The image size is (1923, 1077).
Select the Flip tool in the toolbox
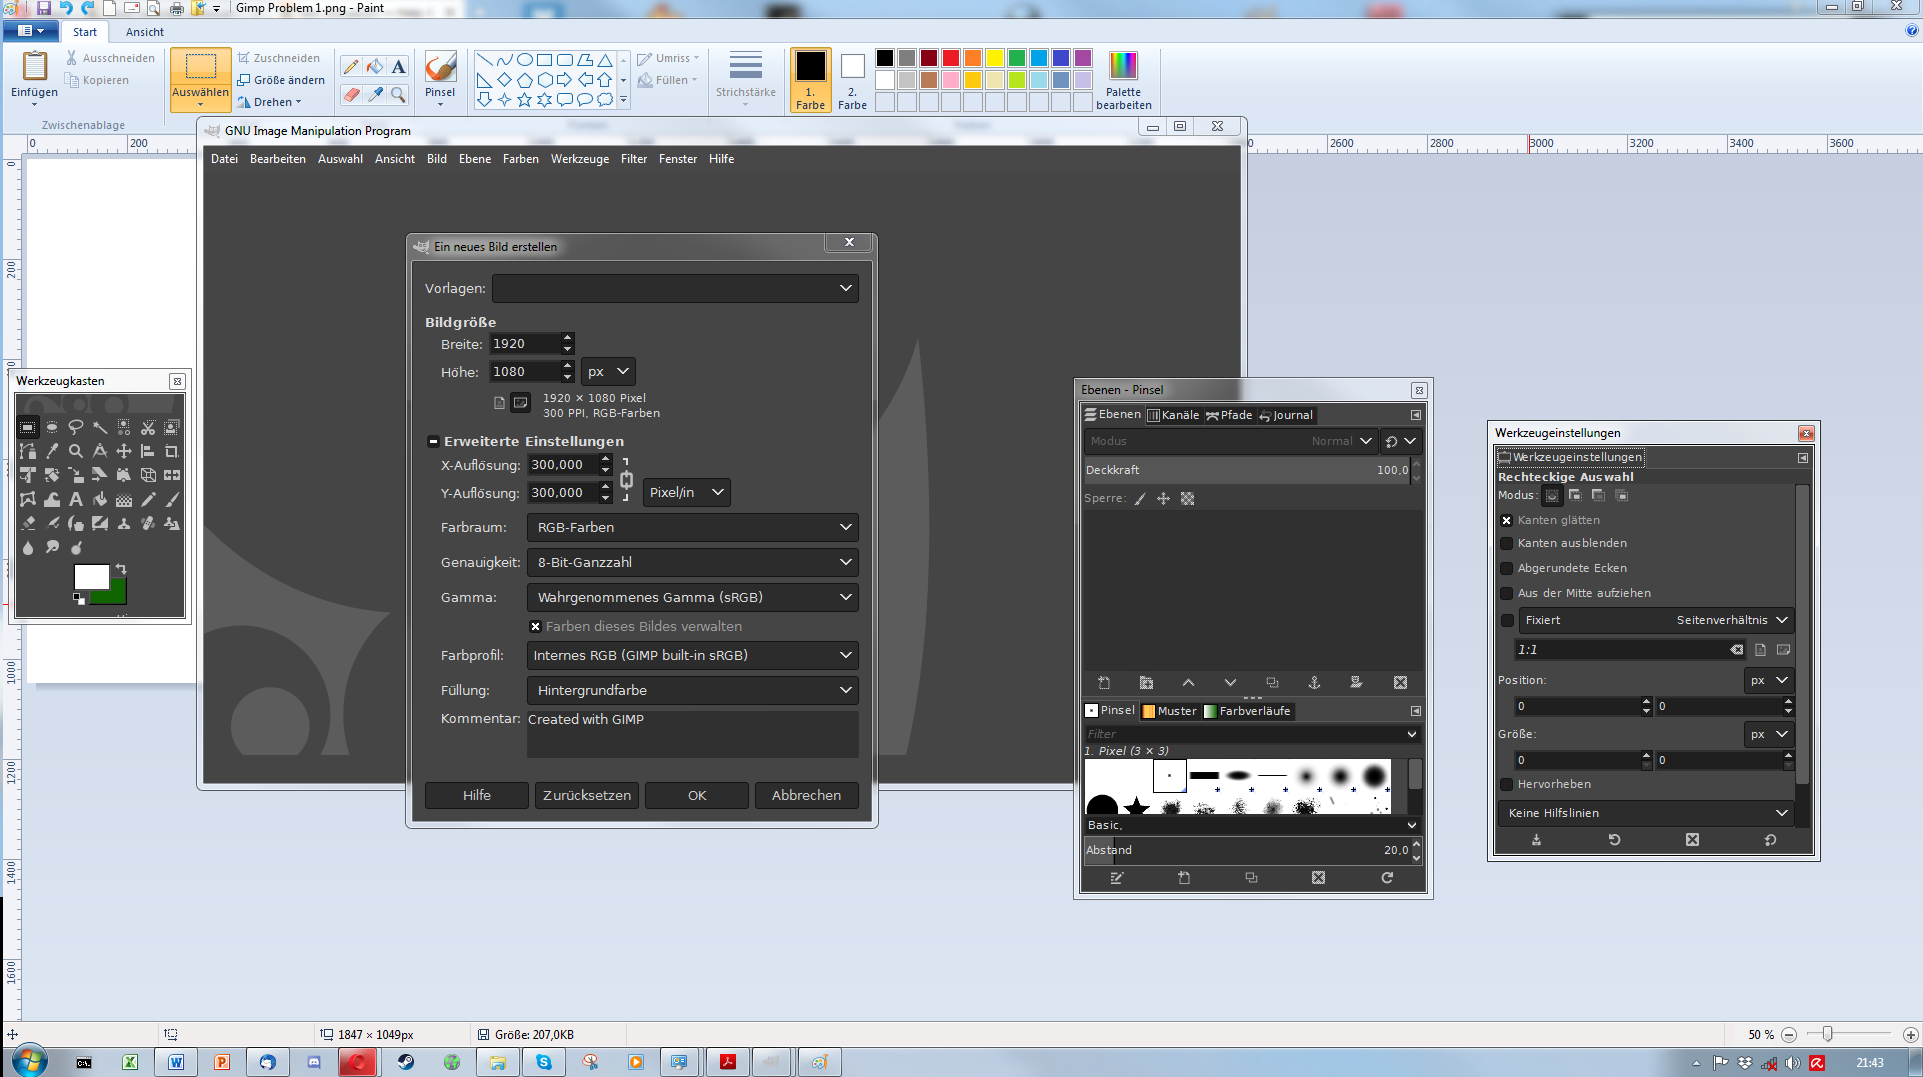[172, 475]
